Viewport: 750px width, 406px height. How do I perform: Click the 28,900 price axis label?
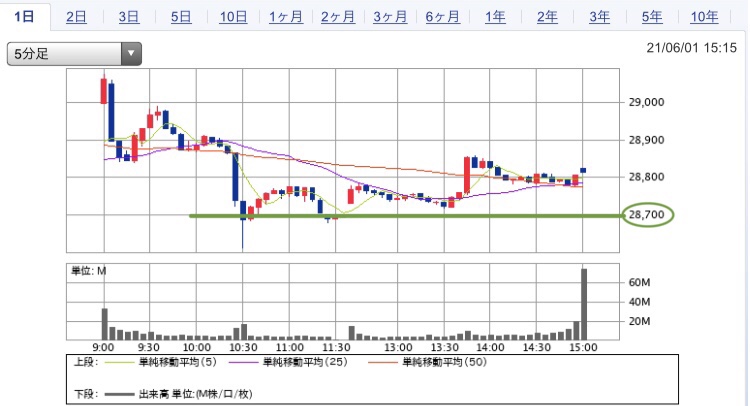(x=646, y=140)
